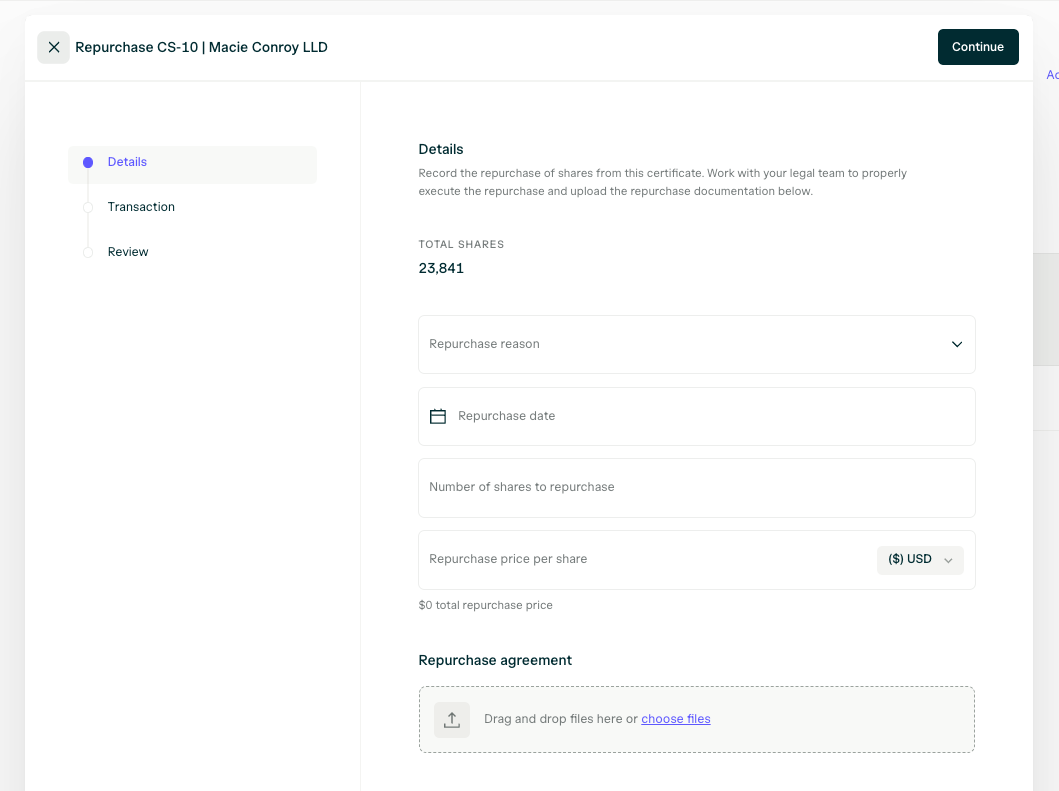Focus the Repurchase date field
The height and width of the screenshot is (791, 1059).
pos(696,416)
